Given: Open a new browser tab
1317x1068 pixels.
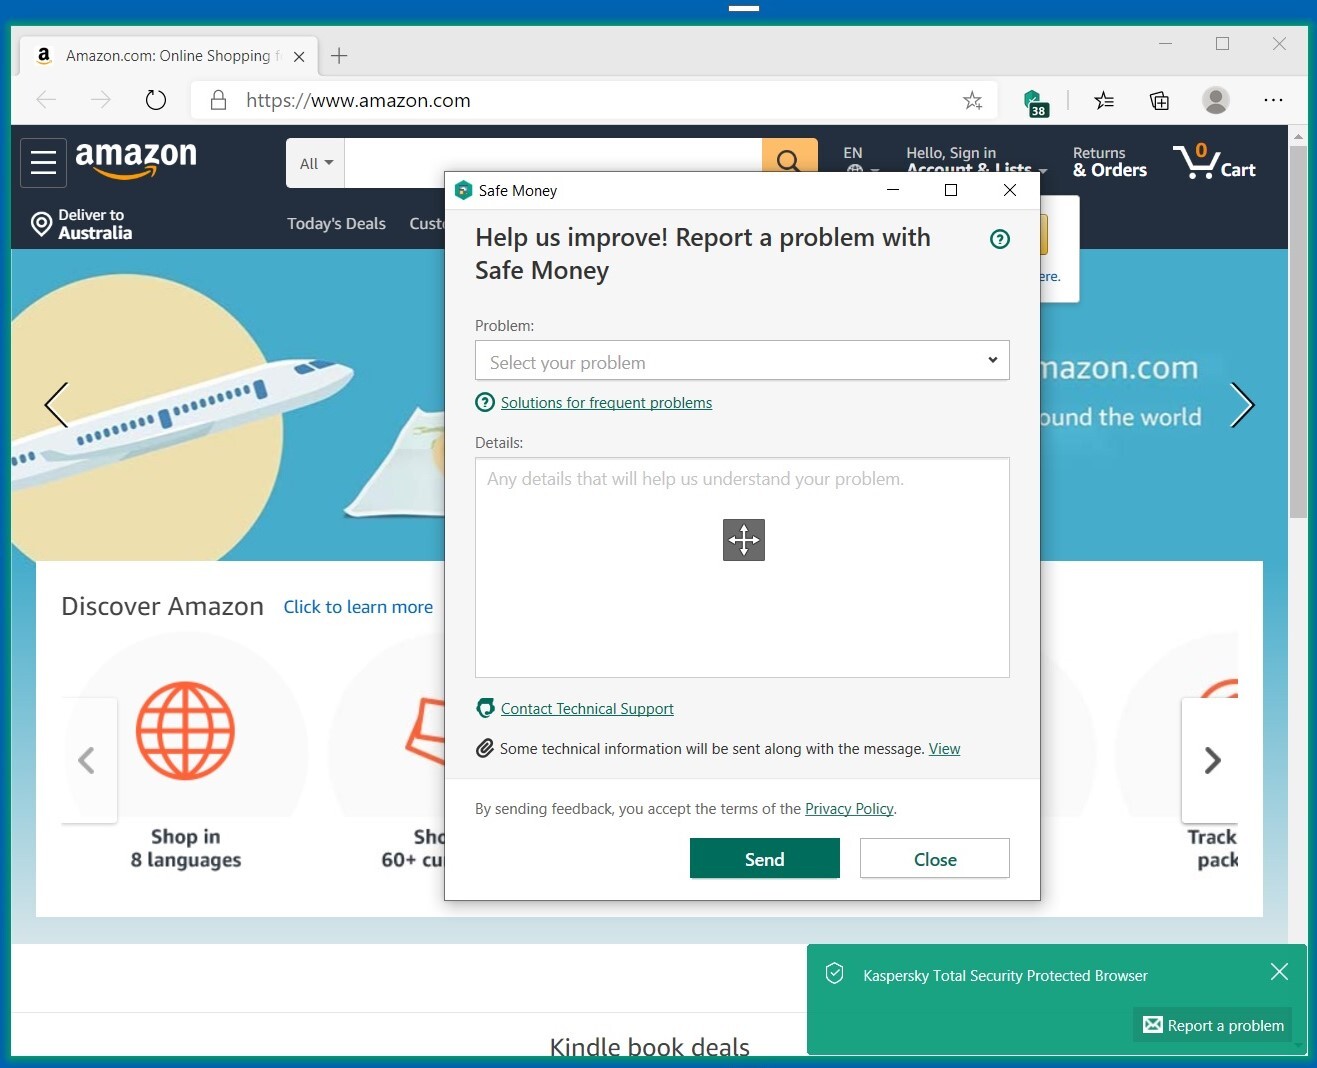Looking at the screenshot, I should pos(339,56).
